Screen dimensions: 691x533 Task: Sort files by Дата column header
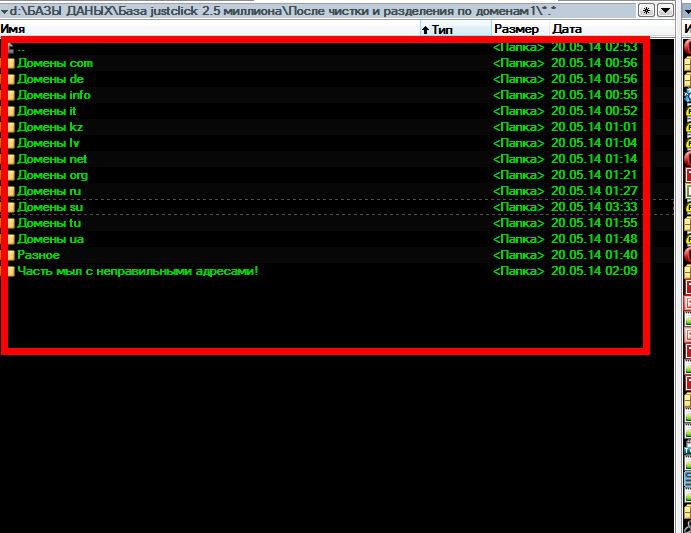coord(613,29)
